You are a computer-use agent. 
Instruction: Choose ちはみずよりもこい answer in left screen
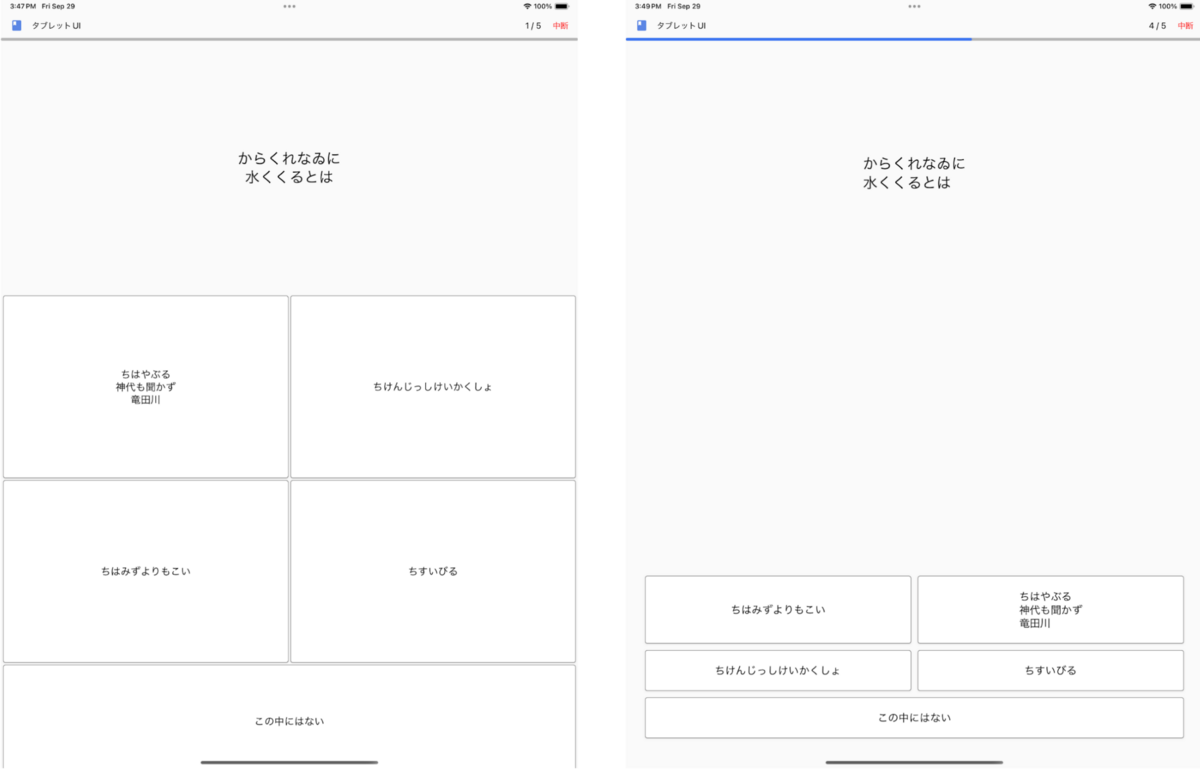[146, 571]
